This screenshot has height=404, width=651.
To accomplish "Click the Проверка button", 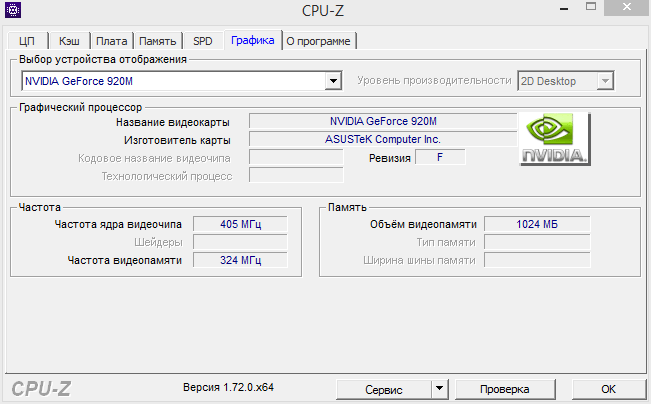I will click(x=505, y=389).
